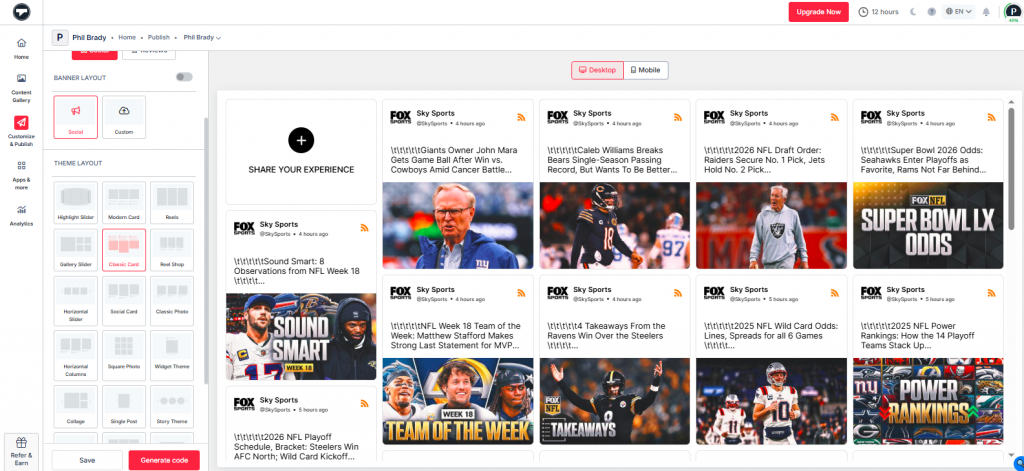Click RSS icon on Sound Smart card
This screenshot has height=471, width=1024.
click(364, 228)
